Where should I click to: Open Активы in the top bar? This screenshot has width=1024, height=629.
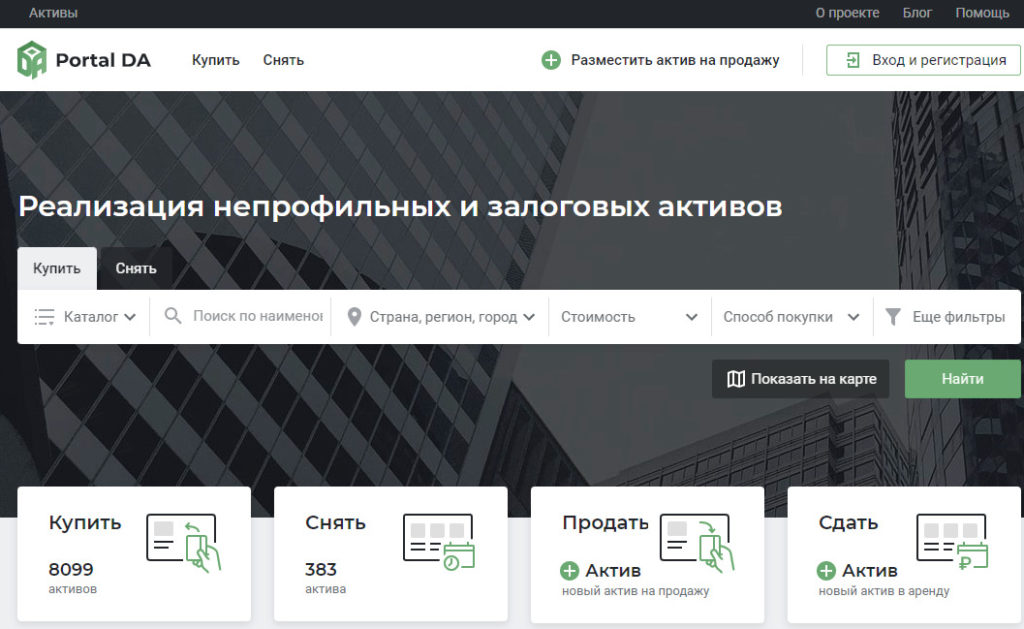pos(53,13)
